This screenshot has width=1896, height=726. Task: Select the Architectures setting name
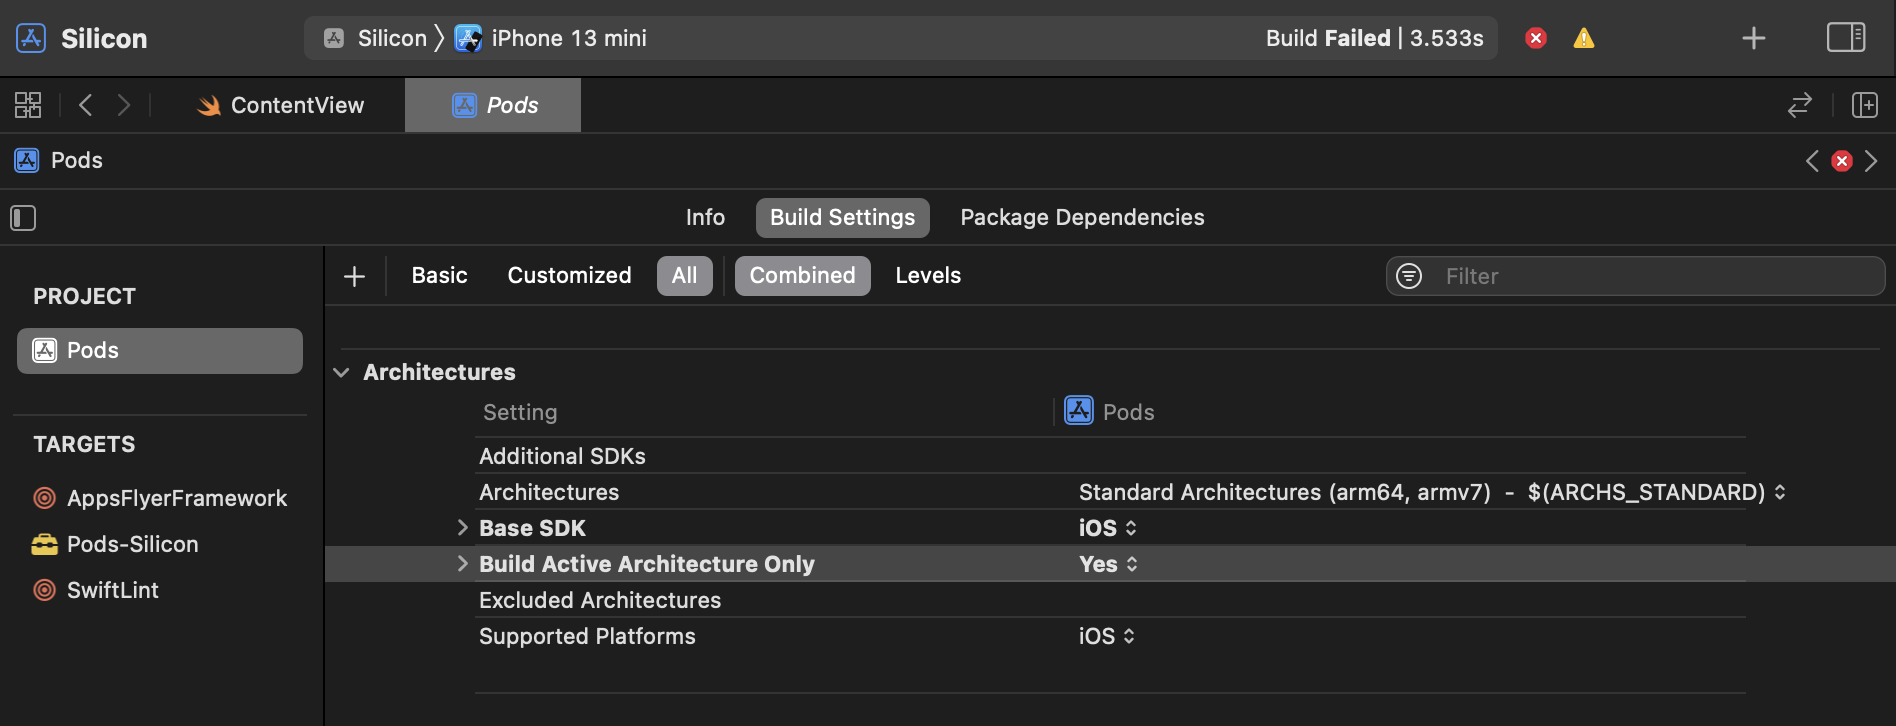(x=549, y=492)
